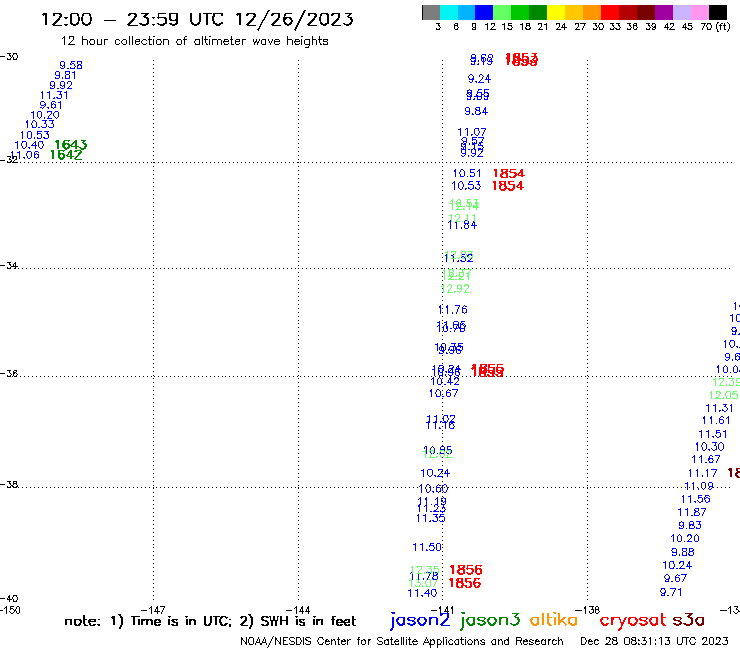
Task: Click the cyan swatch in the color legend
Action: [x=448, y=12]
